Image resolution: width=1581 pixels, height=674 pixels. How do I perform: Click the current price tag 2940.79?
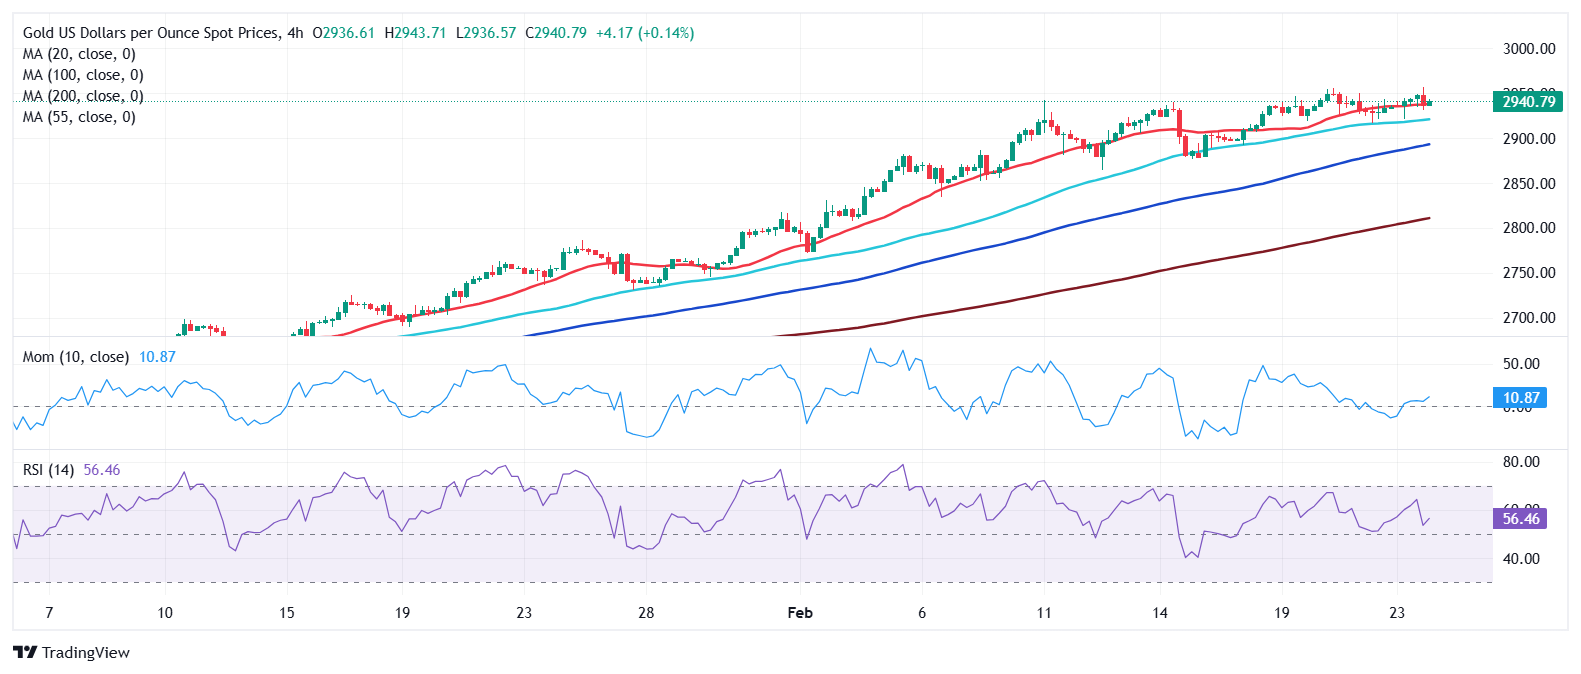[x=1528, y=101]
